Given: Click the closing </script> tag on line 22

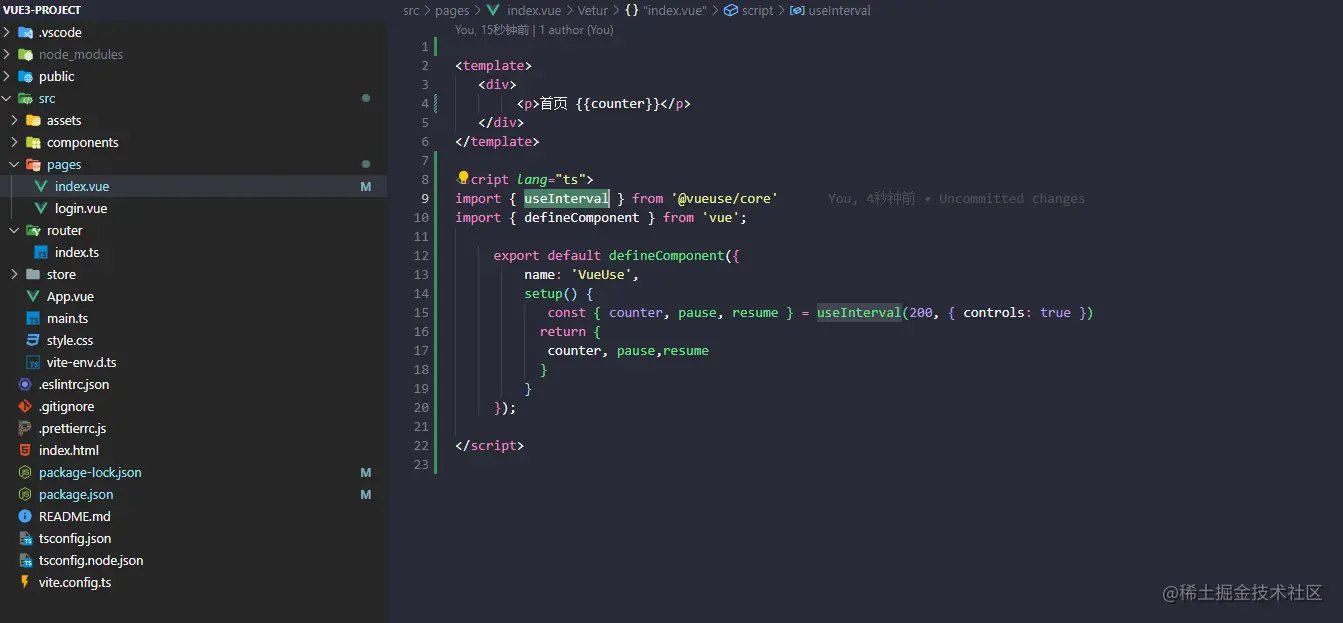Looking at the screenshot, I should click(x=489, y=446).
